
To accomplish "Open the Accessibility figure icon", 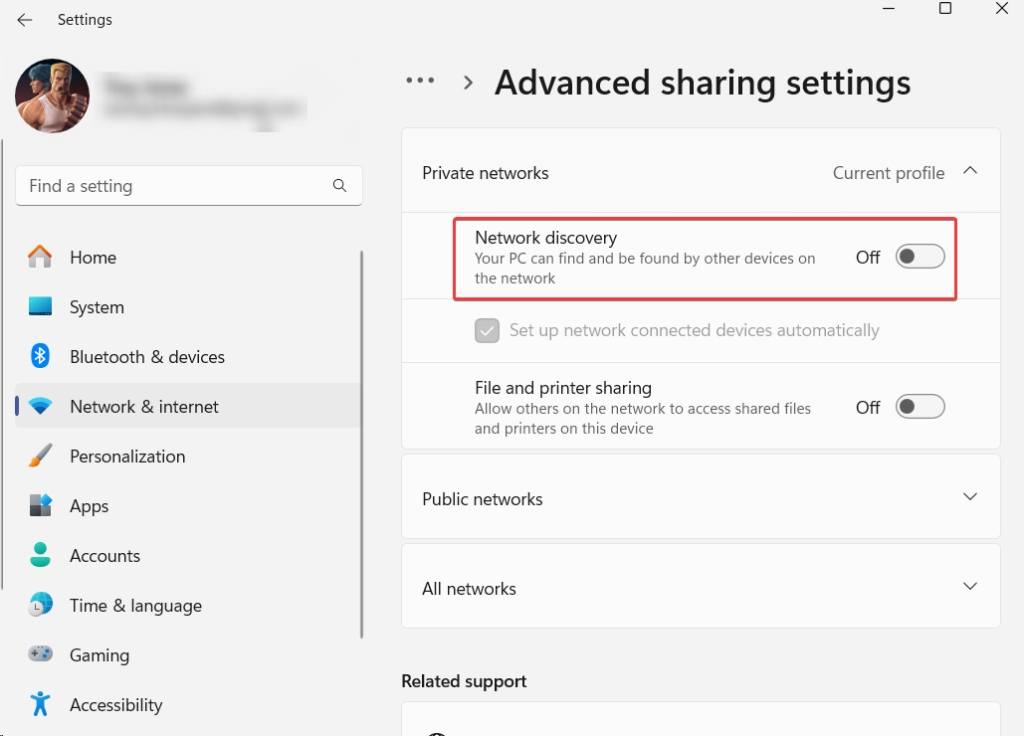I will (40, 705).
